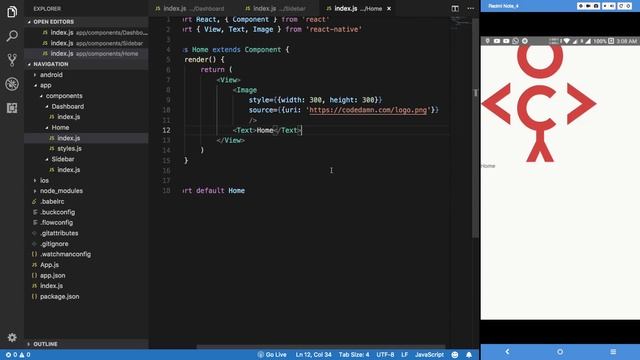Open the Search view icon

pyautogui.click(x=12, y=36)
